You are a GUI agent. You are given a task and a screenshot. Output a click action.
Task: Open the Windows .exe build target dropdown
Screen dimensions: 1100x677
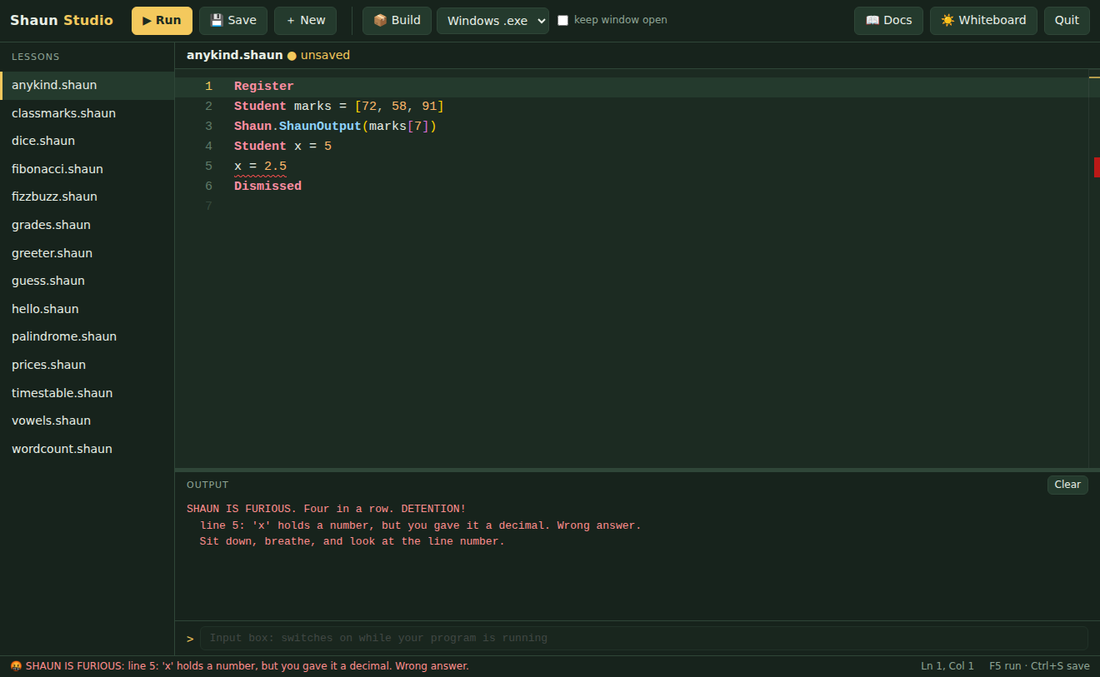point(492,20)
